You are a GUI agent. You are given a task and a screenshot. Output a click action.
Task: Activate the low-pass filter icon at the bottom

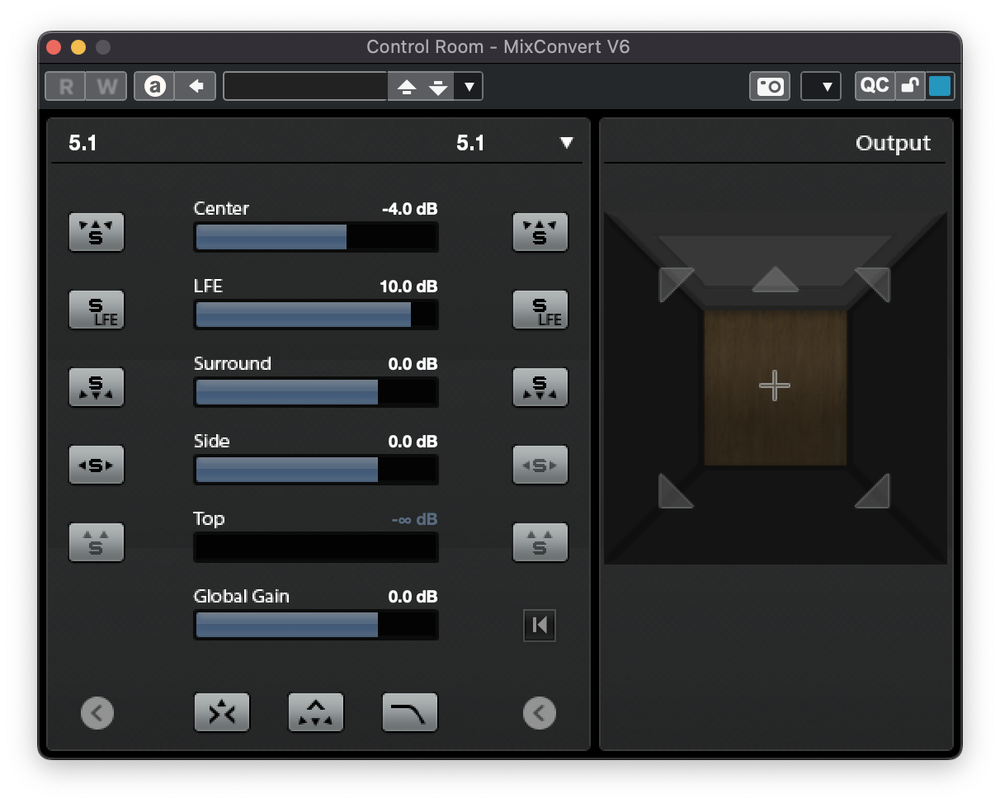pyautogui.click(x=409, y=712)
